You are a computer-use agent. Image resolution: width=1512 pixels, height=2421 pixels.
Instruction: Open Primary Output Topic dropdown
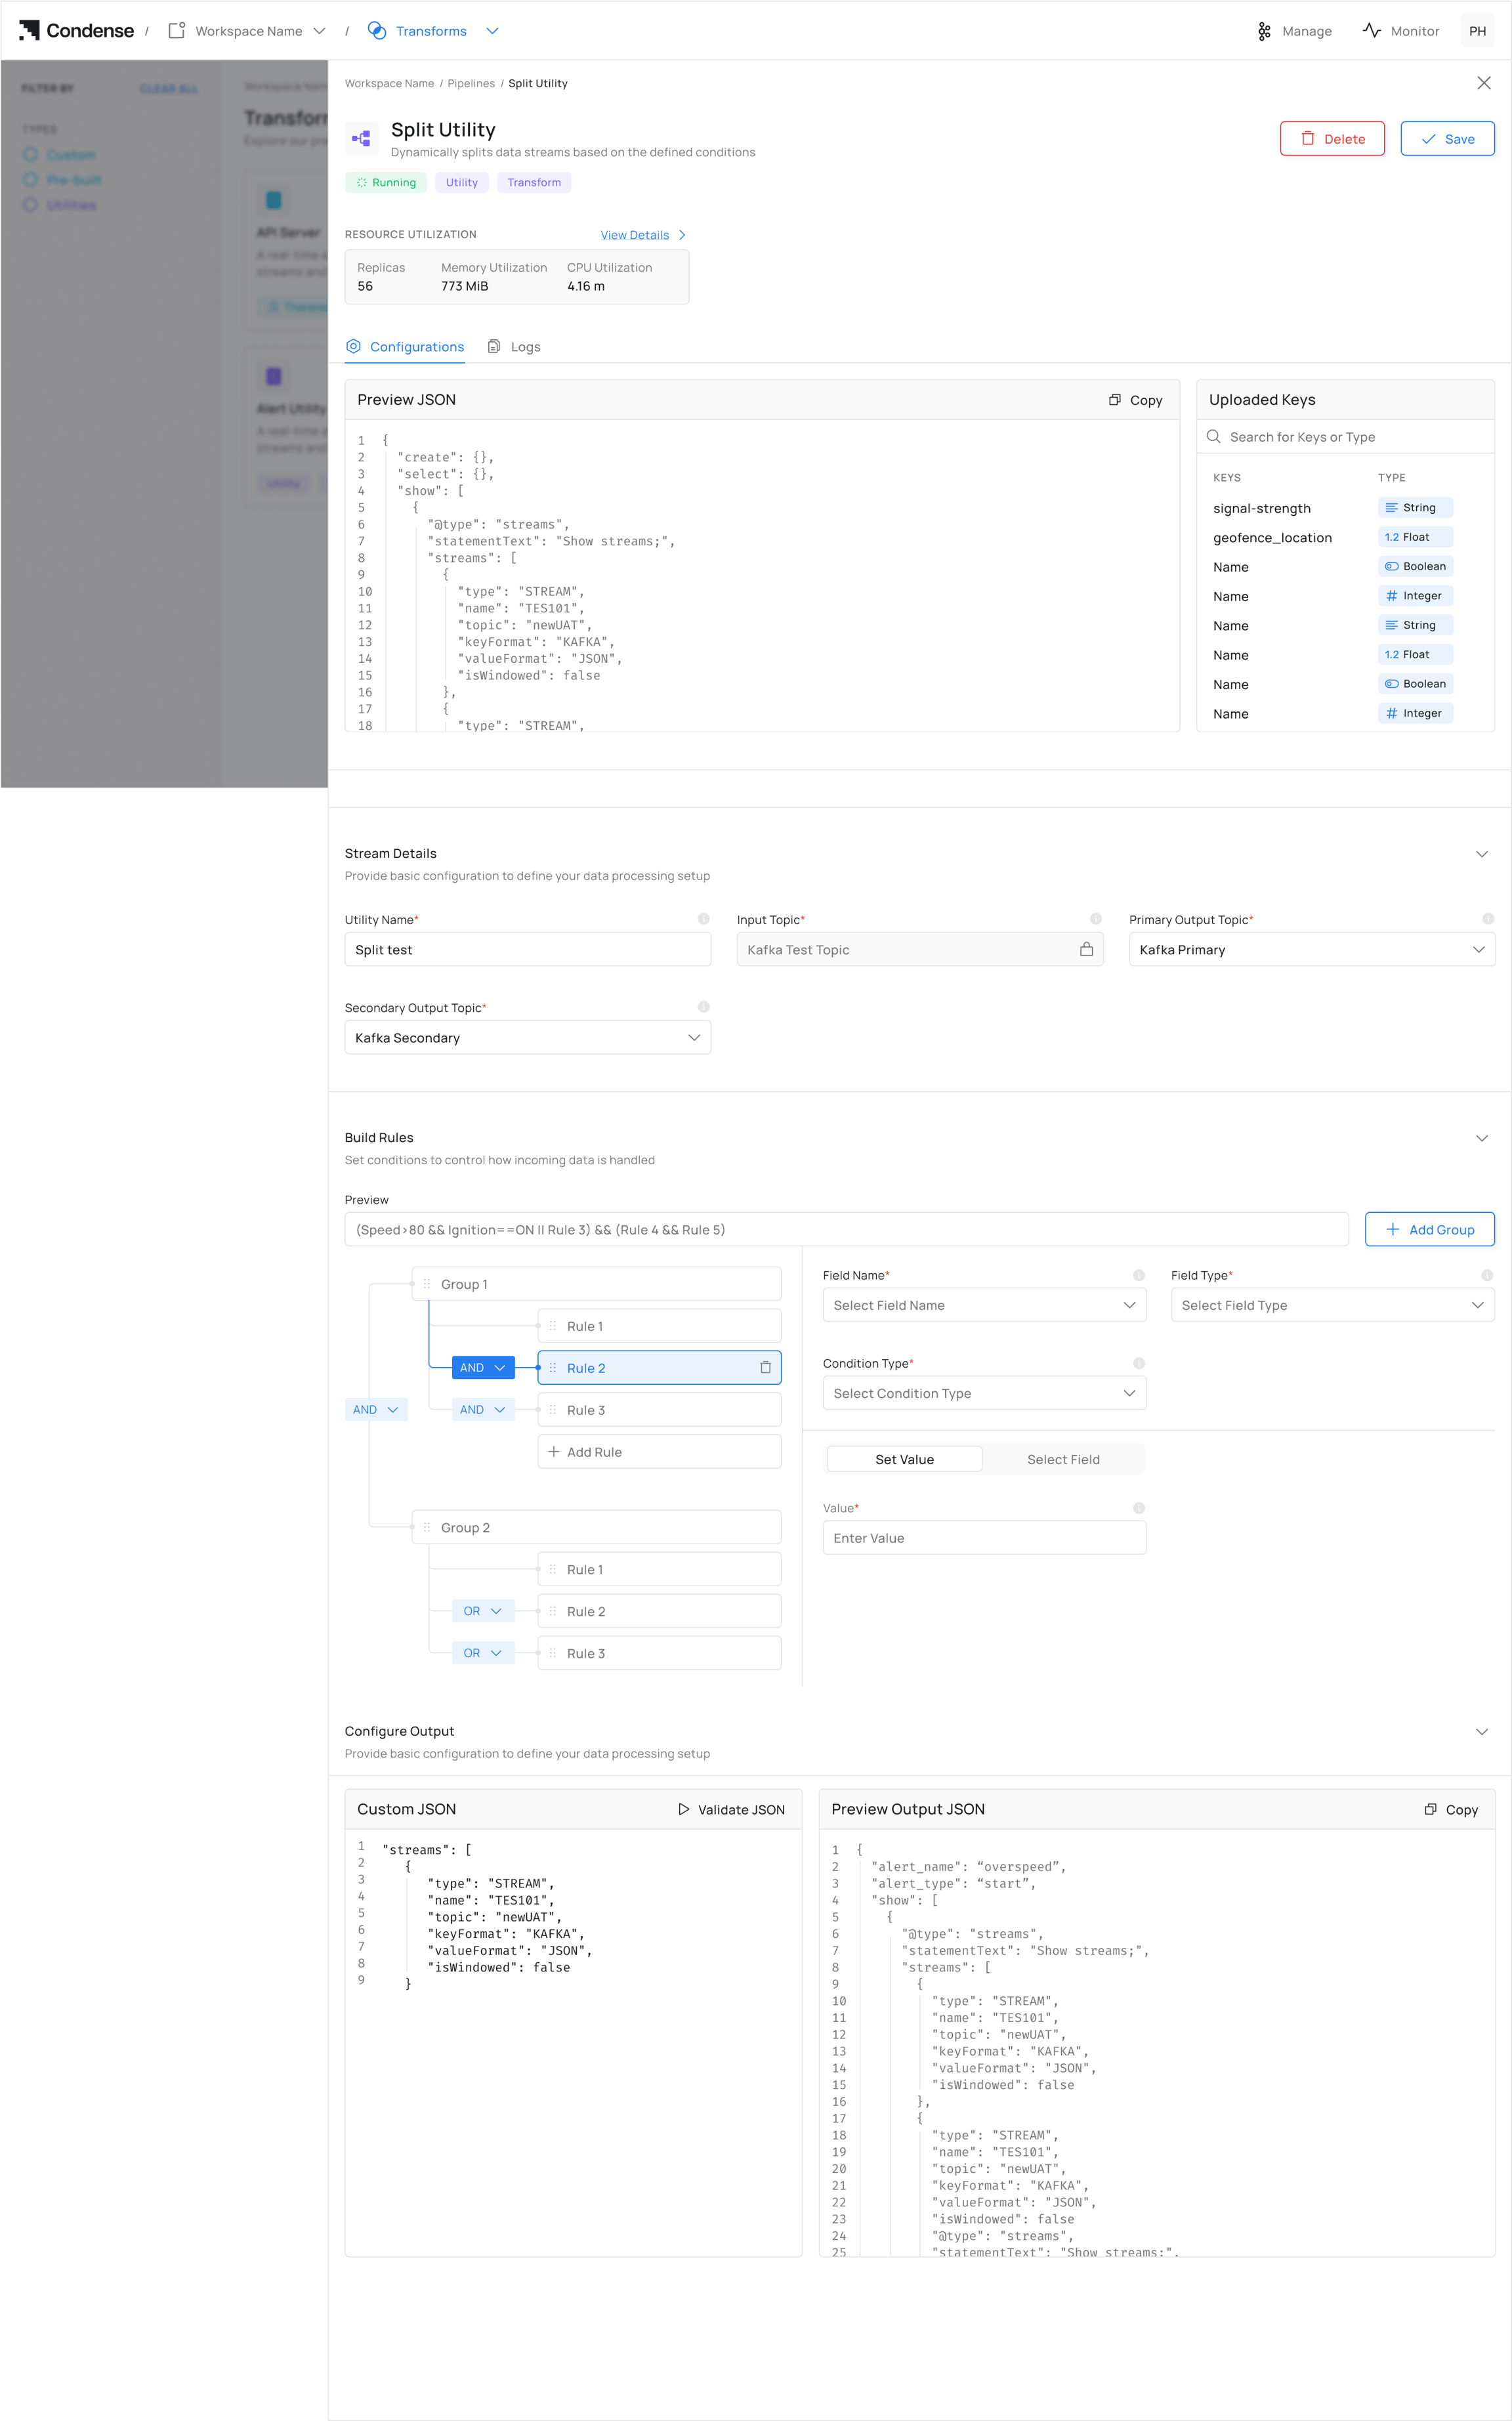pos(1311,950)
